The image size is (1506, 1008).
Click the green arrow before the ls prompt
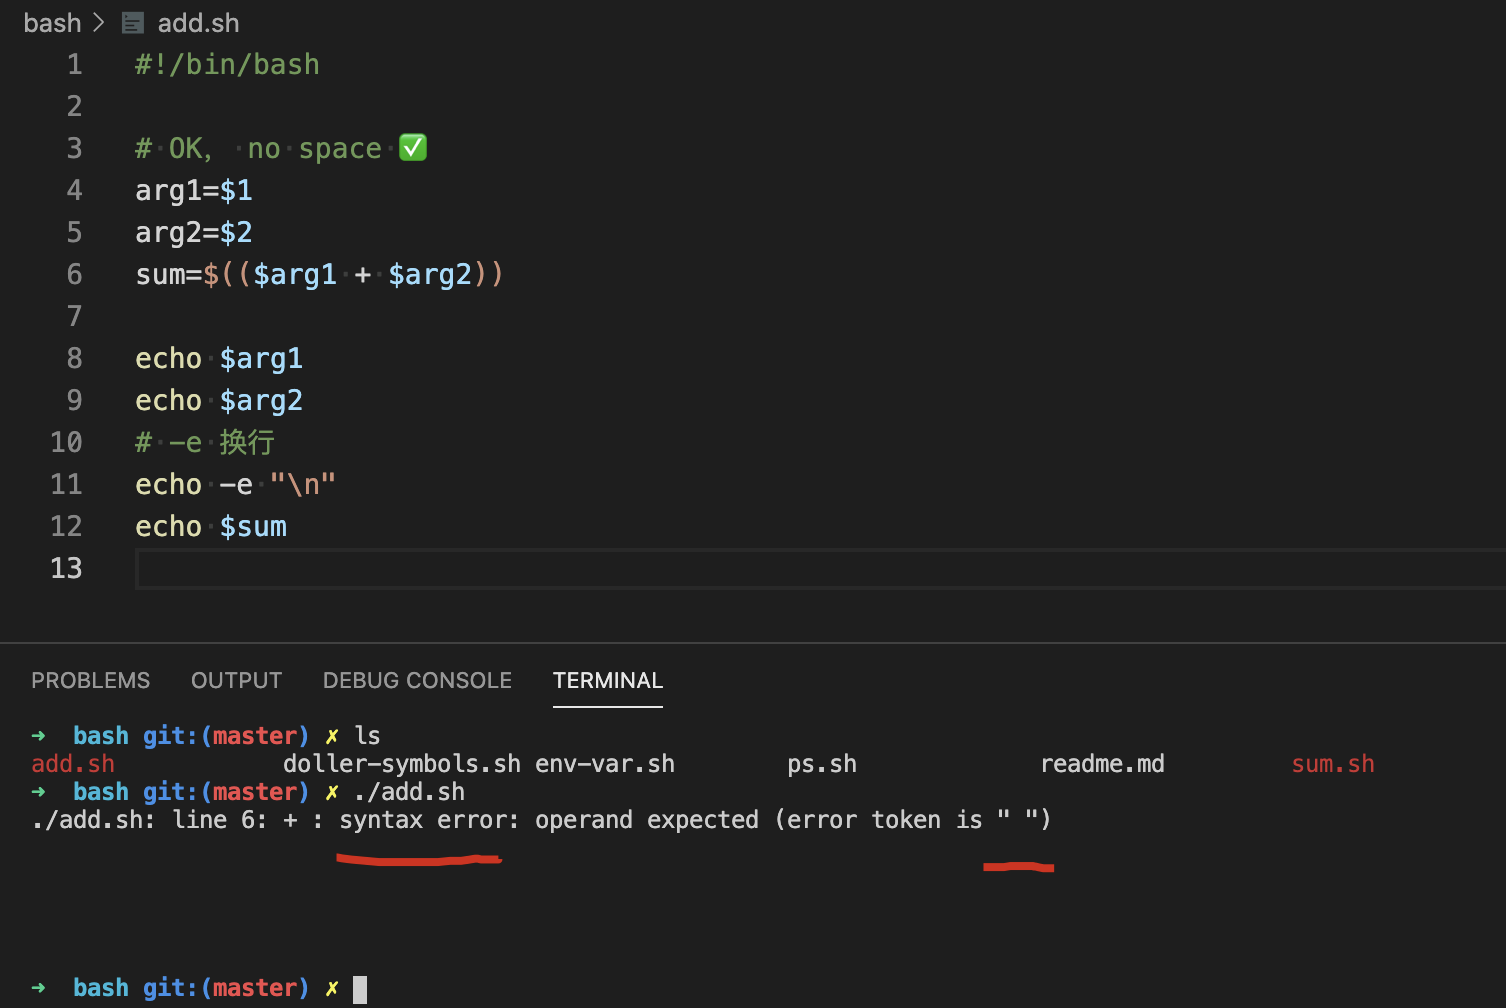[x=39, y=736]
